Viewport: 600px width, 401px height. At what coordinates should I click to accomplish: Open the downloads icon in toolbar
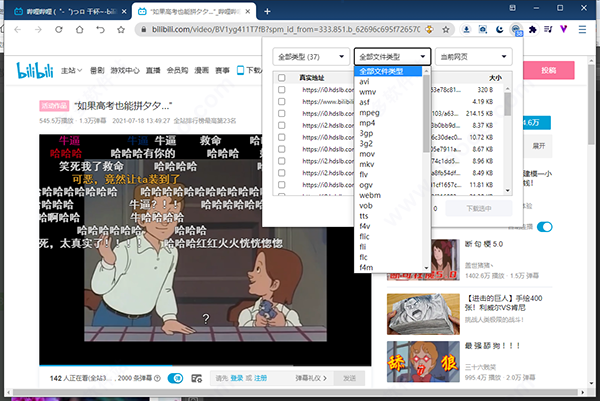coord(466,29)
